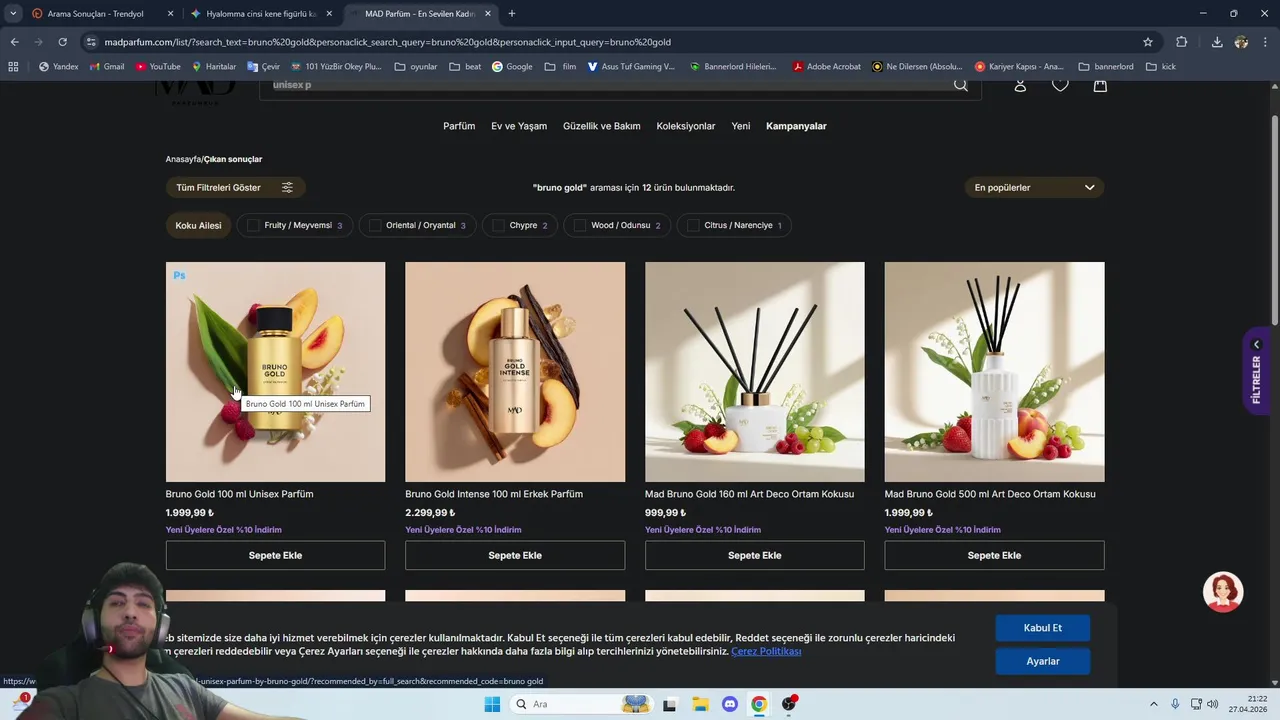Open the apps grid in bookmarks bar
This screenshot has width=1280, height=720.
pos(13,67)
